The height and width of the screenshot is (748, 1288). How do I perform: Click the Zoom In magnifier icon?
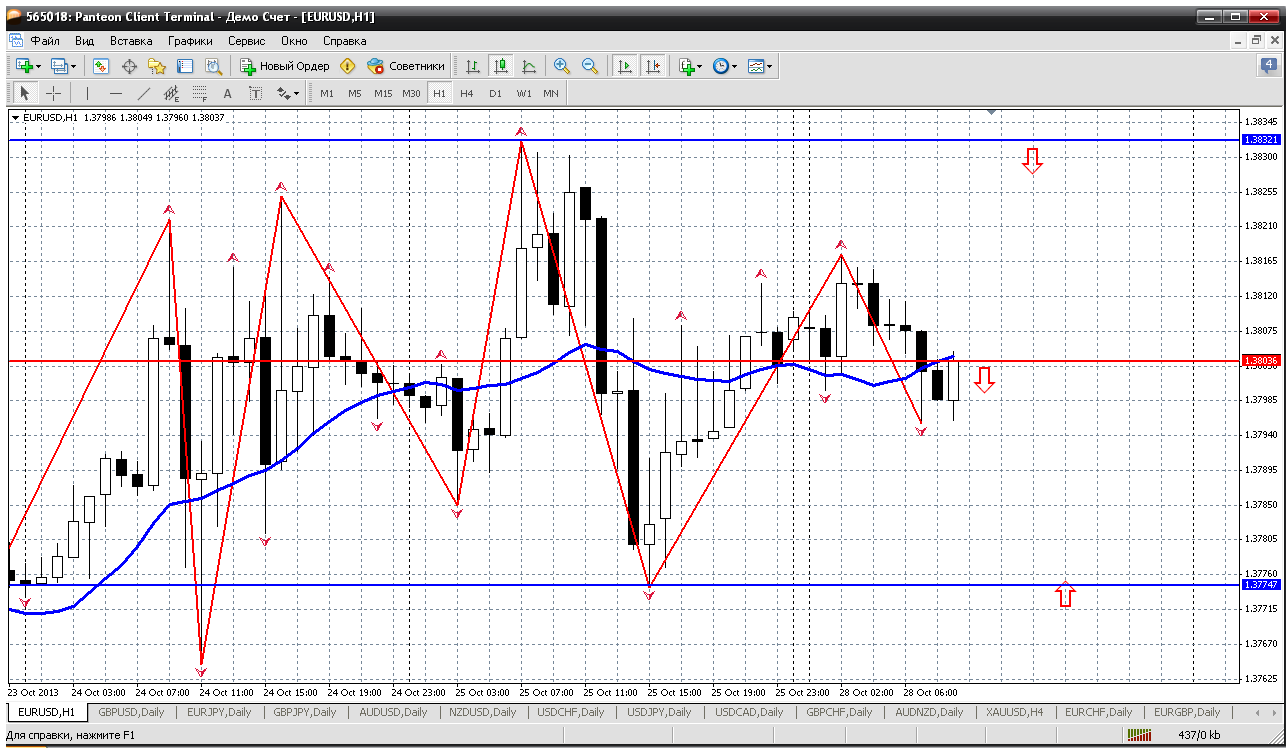(x=562, y=66)
